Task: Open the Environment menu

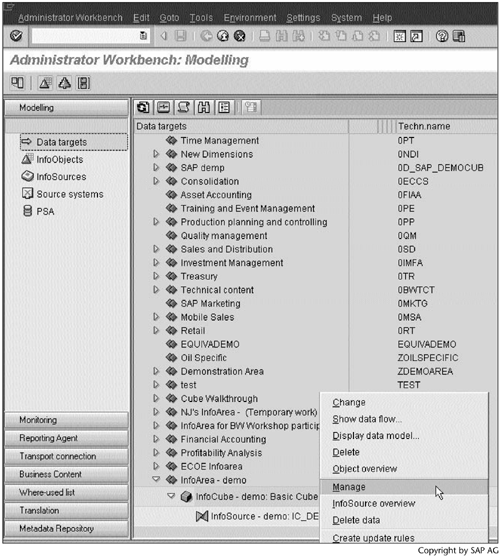Action: [250, 17]
